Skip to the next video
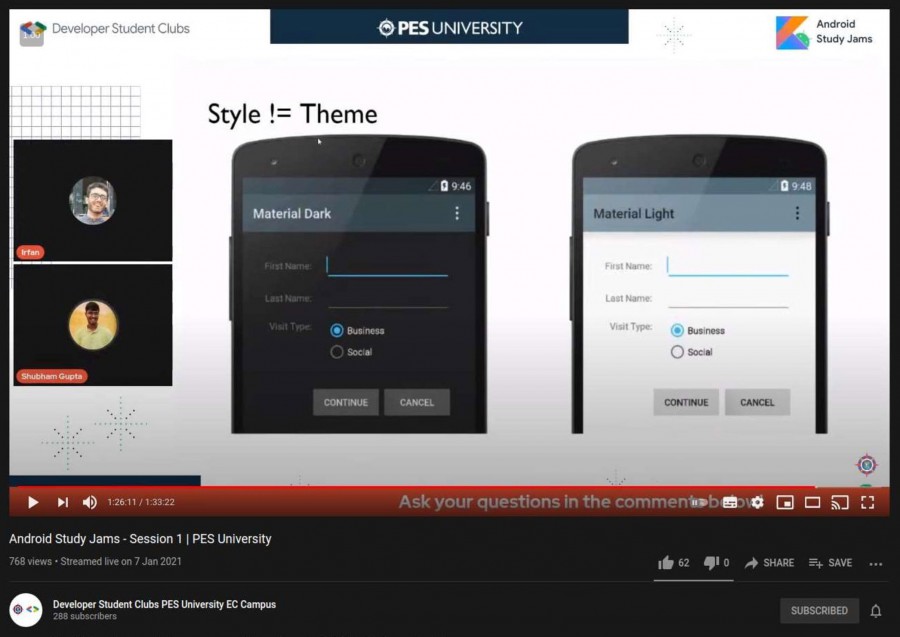900x637 pixels. [62, 502]
